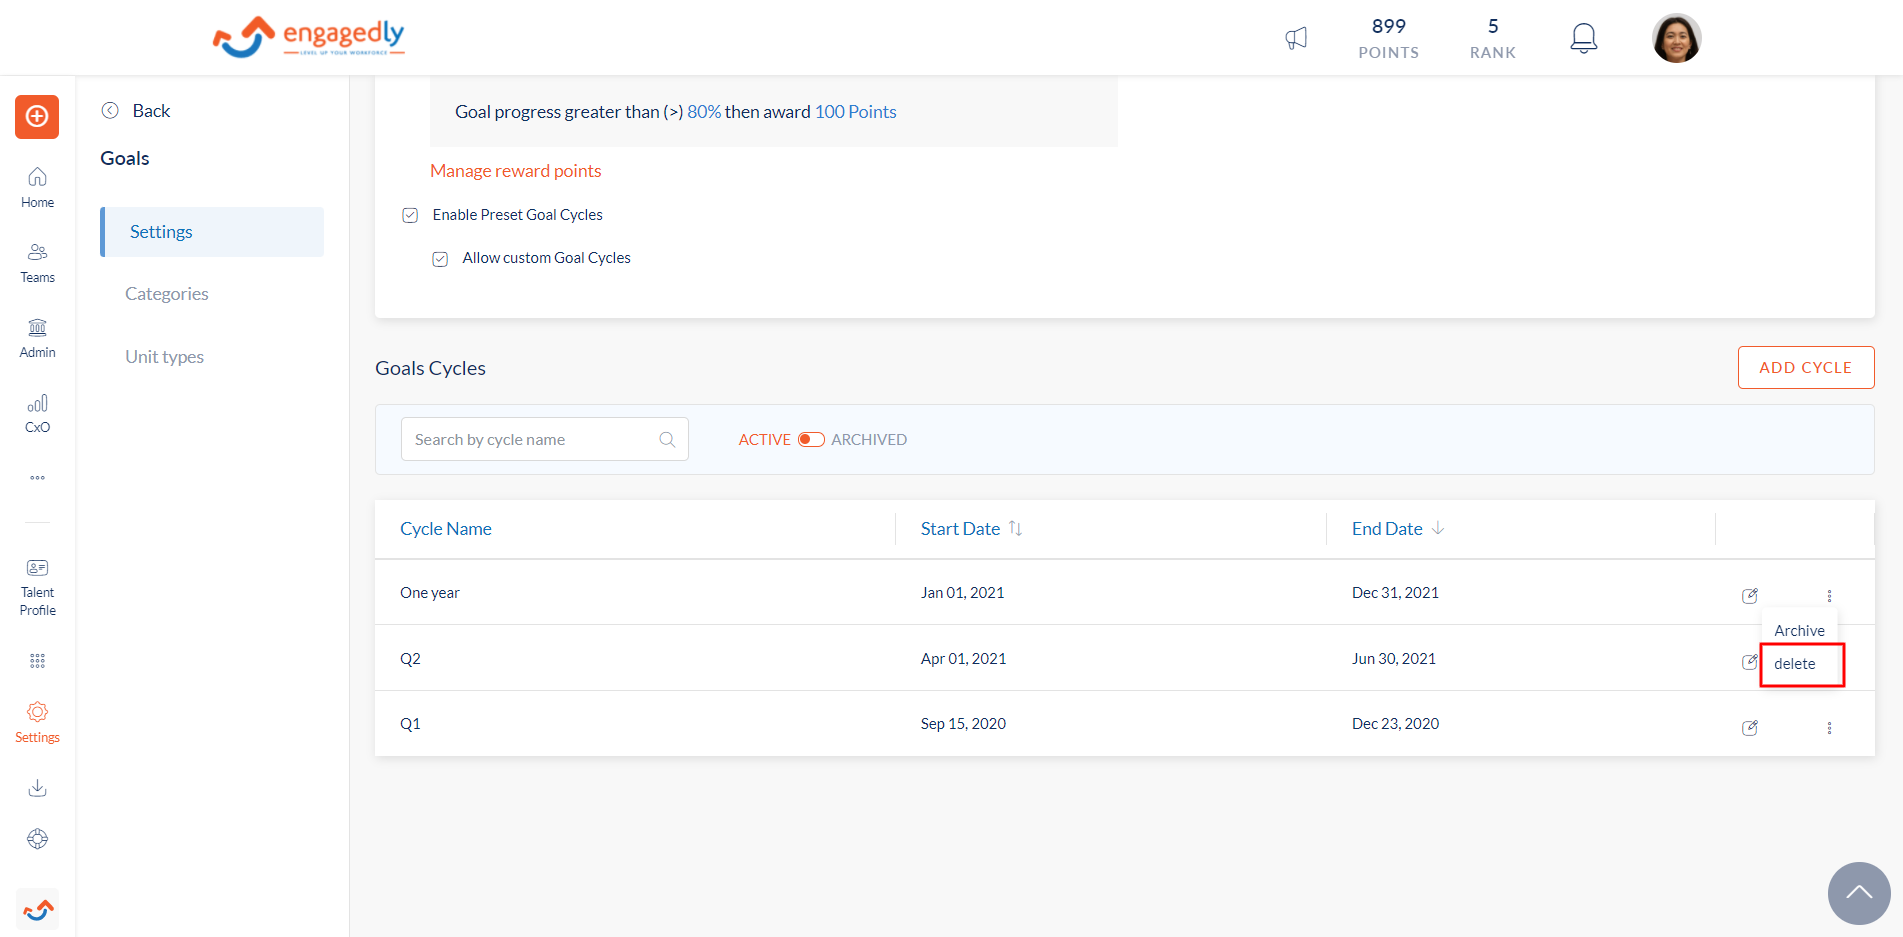Click the ACTIVE label
Image resolution: width=1903 pixels, height=937 pixels.
click(x=764, y=439)
